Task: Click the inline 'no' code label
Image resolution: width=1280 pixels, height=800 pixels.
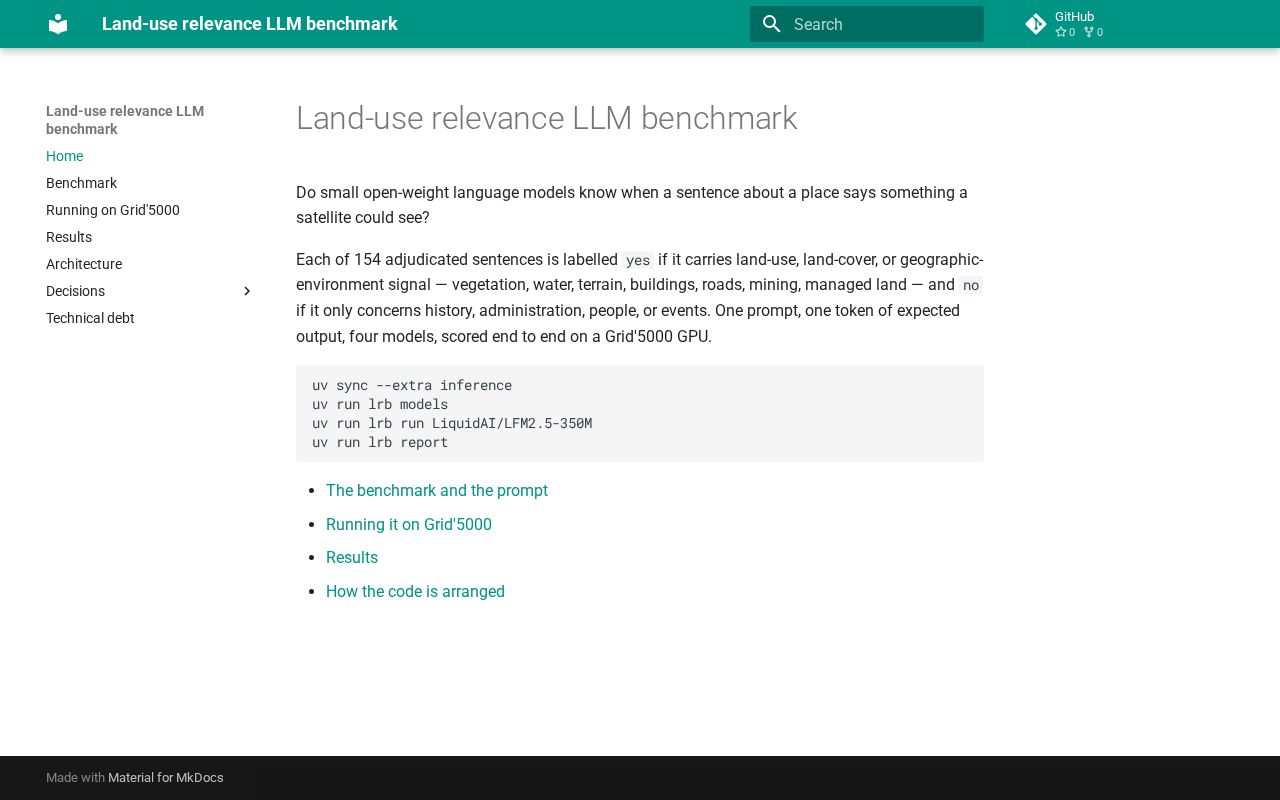Action: (971, 285)
